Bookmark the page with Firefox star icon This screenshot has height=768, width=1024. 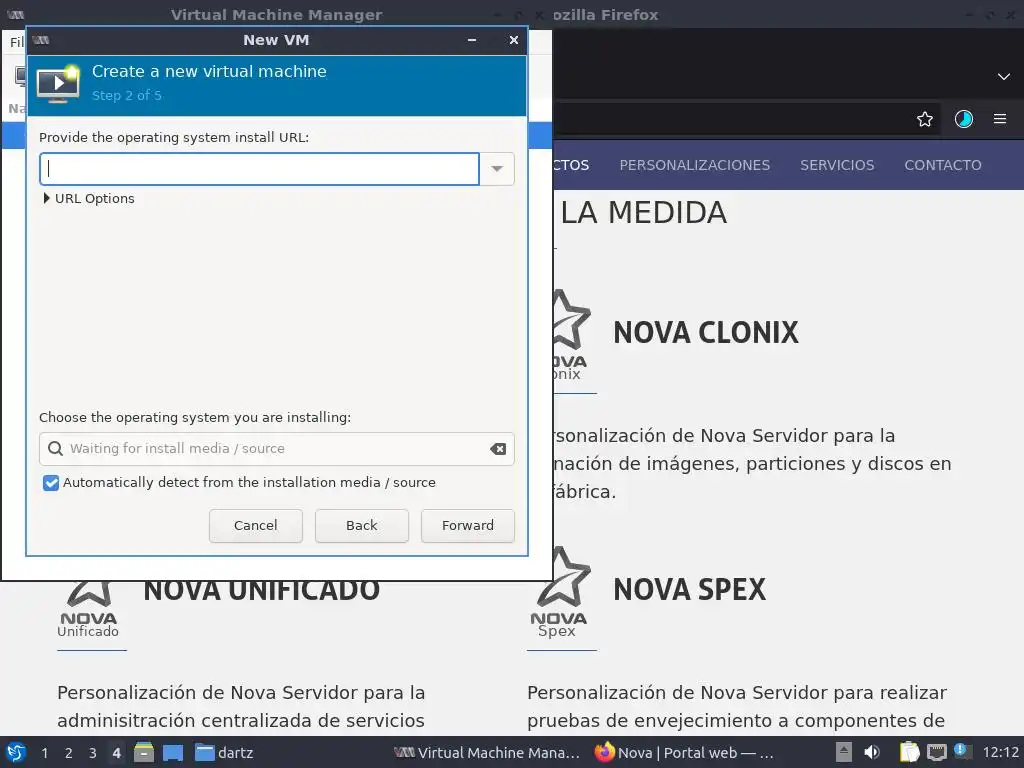click(x=924, y=119)
